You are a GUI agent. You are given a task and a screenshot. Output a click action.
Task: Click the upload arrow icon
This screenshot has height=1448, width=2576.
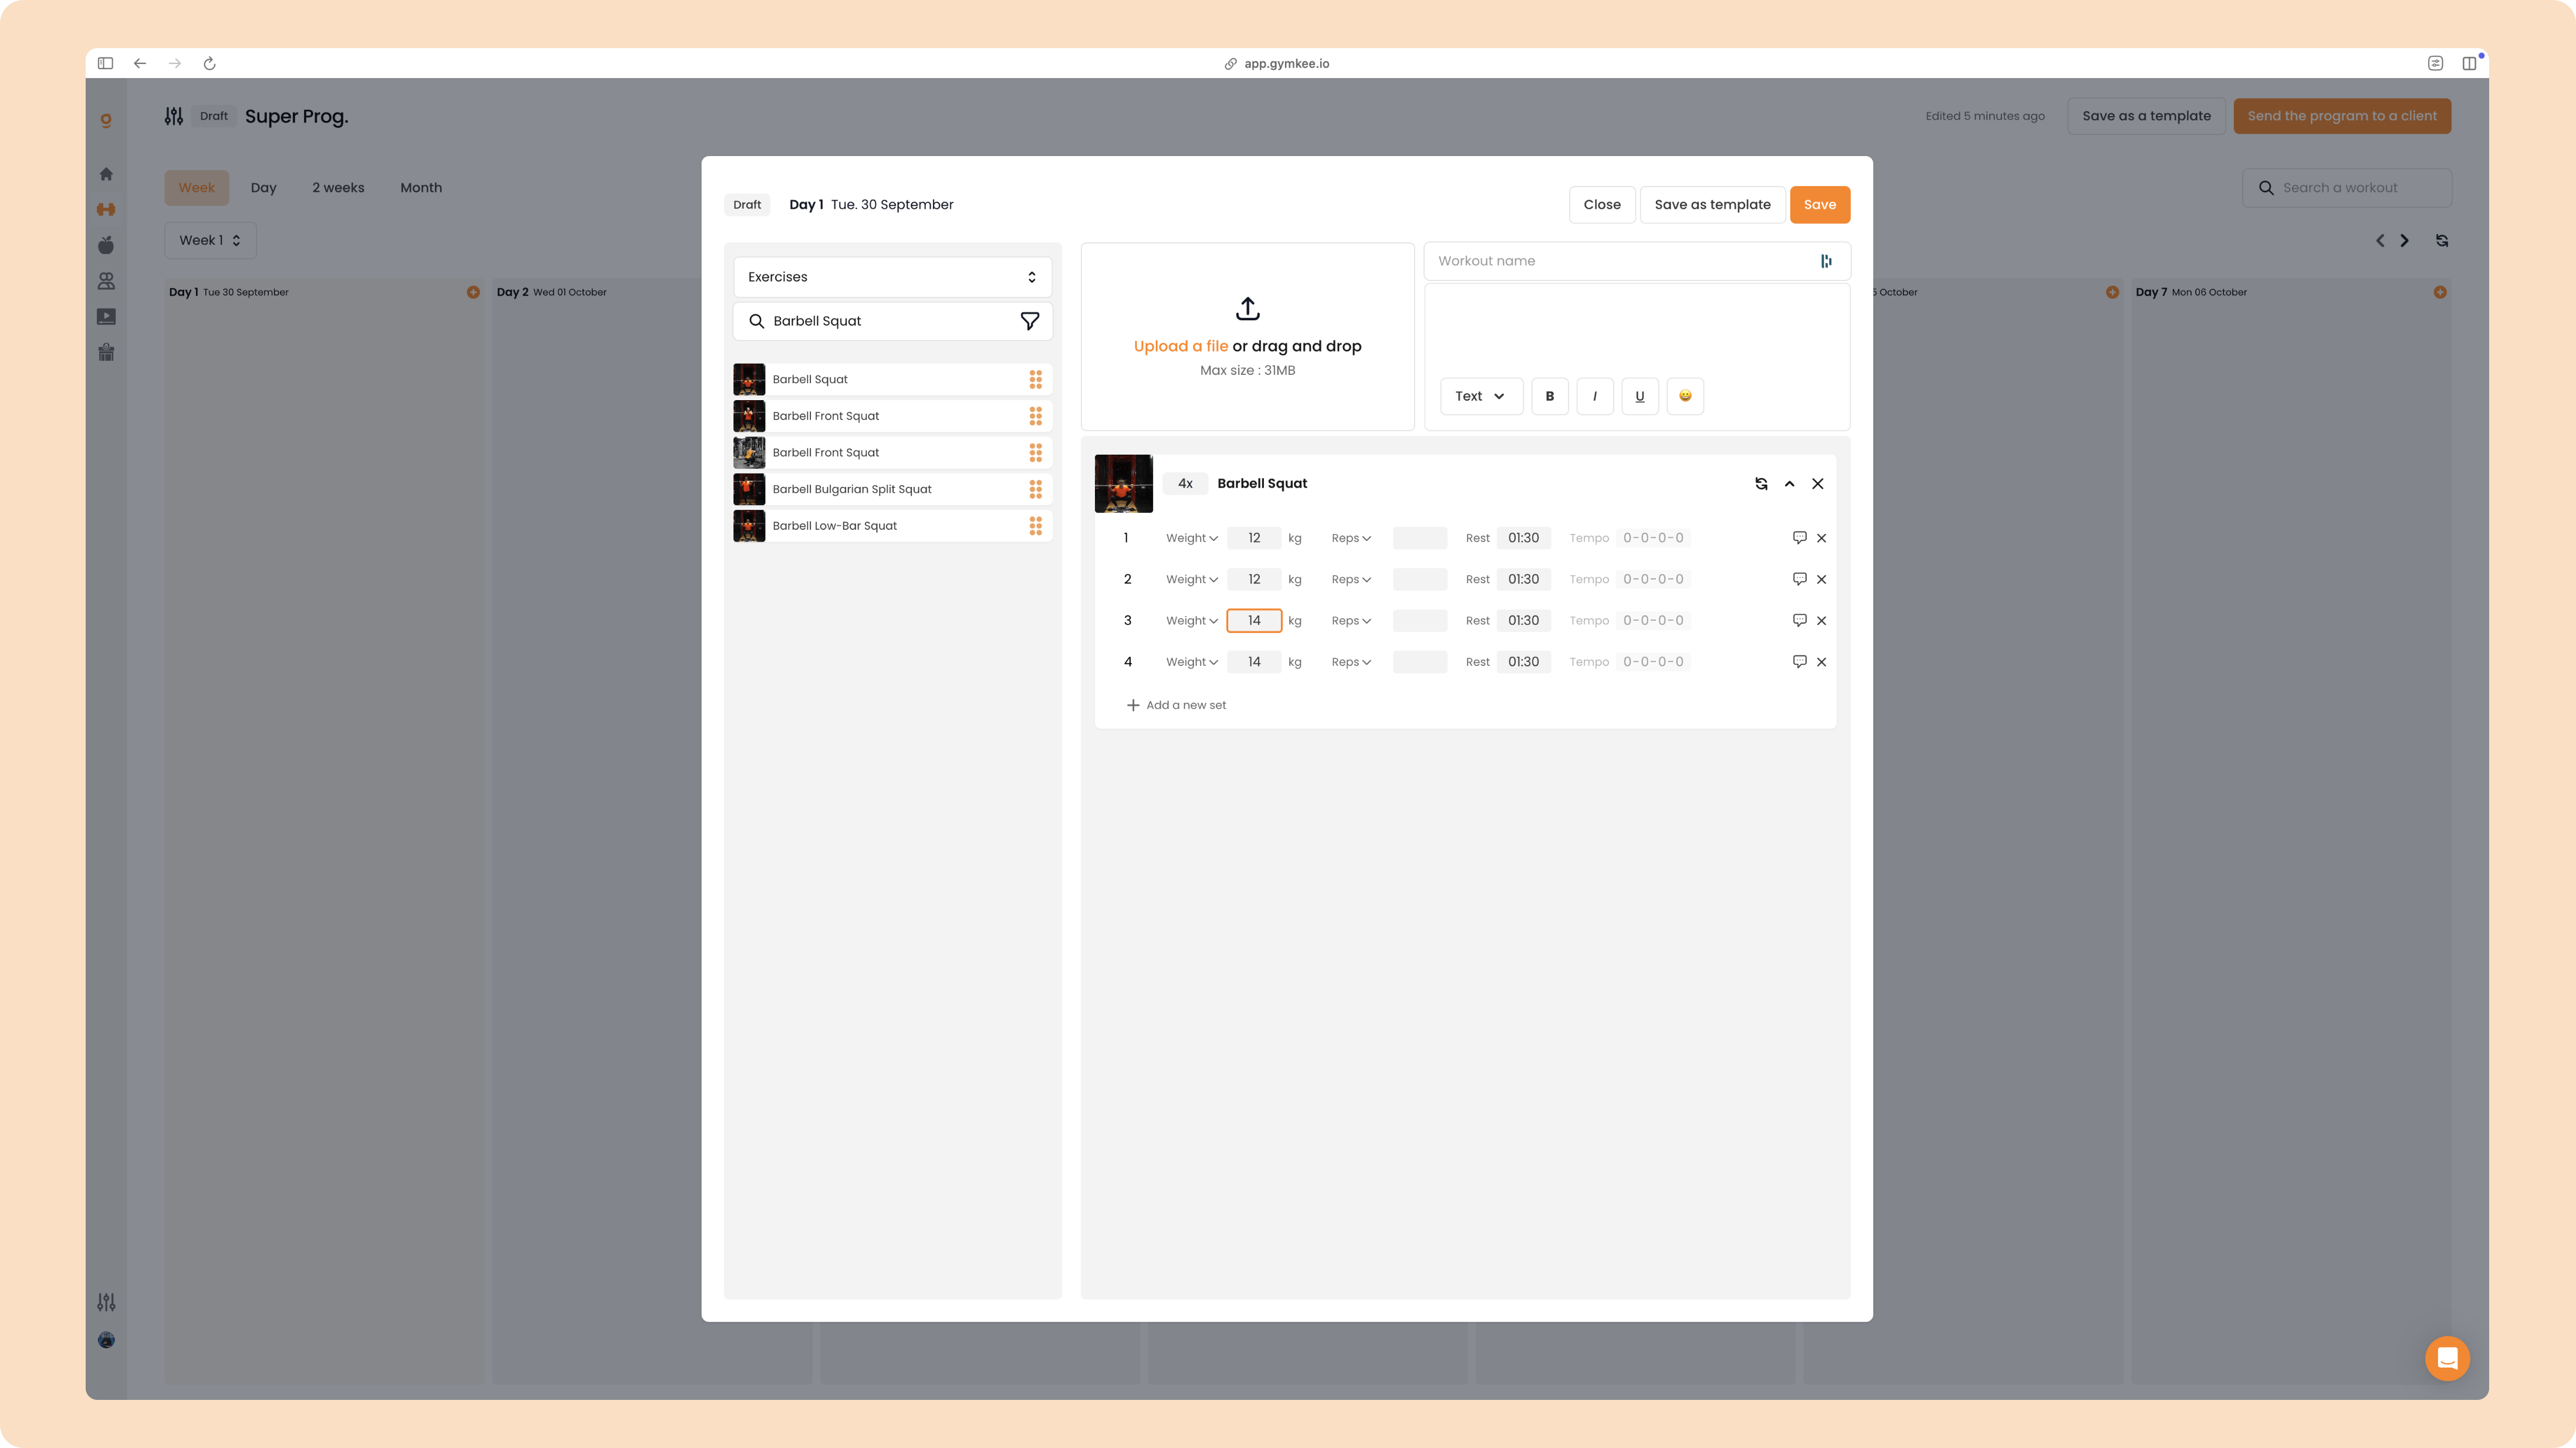pos(1247,308)
